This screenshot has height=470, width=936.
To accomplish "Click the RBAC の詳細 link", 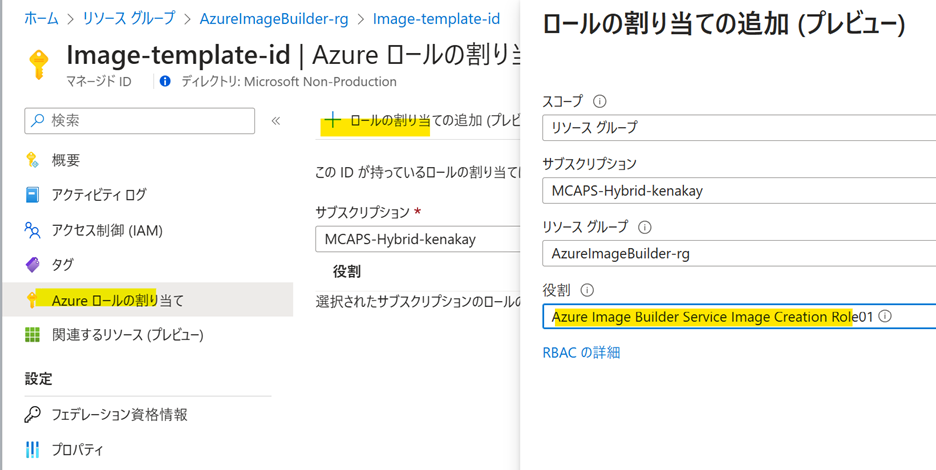I will pos(581,352).
